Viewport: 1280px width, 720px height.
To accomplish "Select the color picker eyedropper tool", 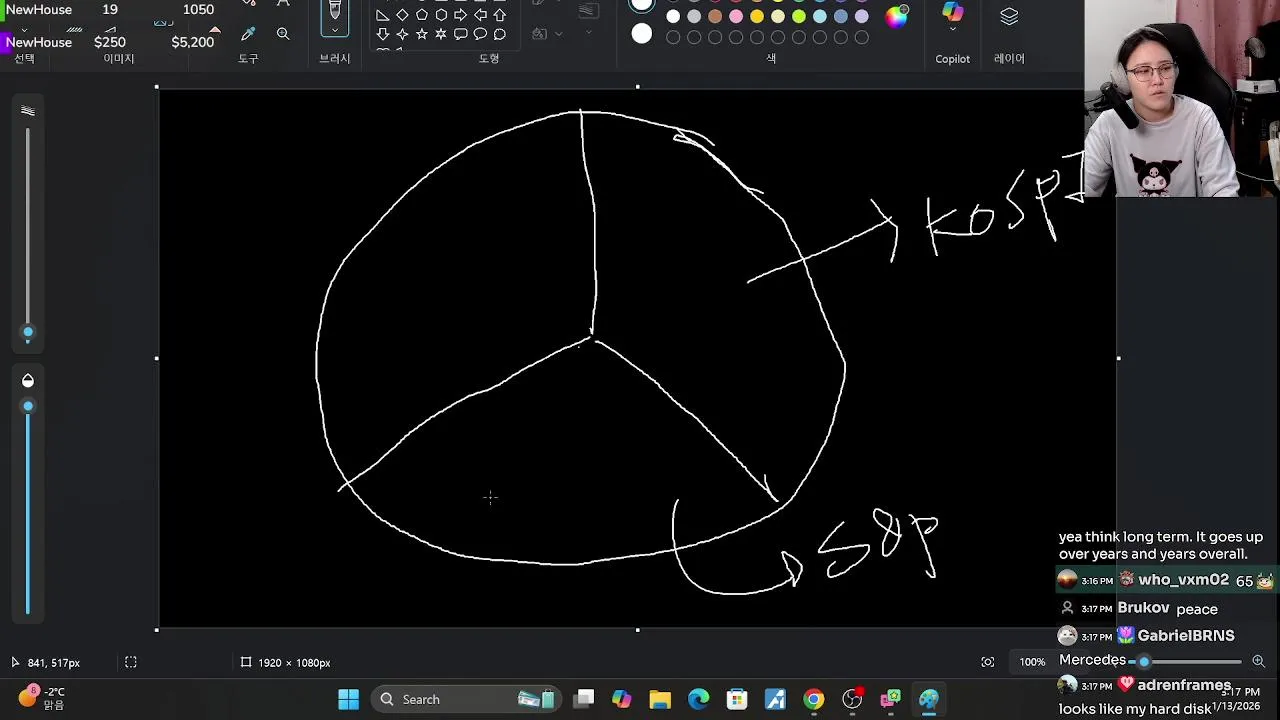I will click(248, 34).
